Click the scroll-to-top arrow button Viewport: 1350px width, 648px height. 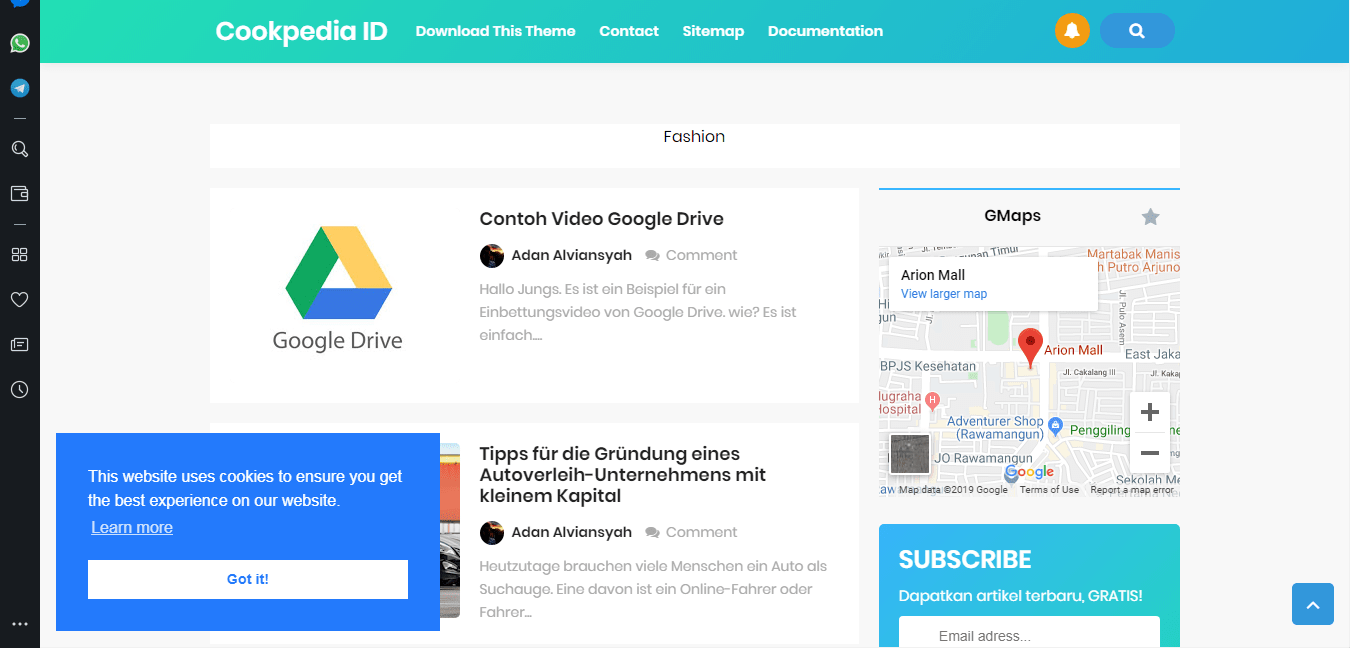click(1313, 604)
